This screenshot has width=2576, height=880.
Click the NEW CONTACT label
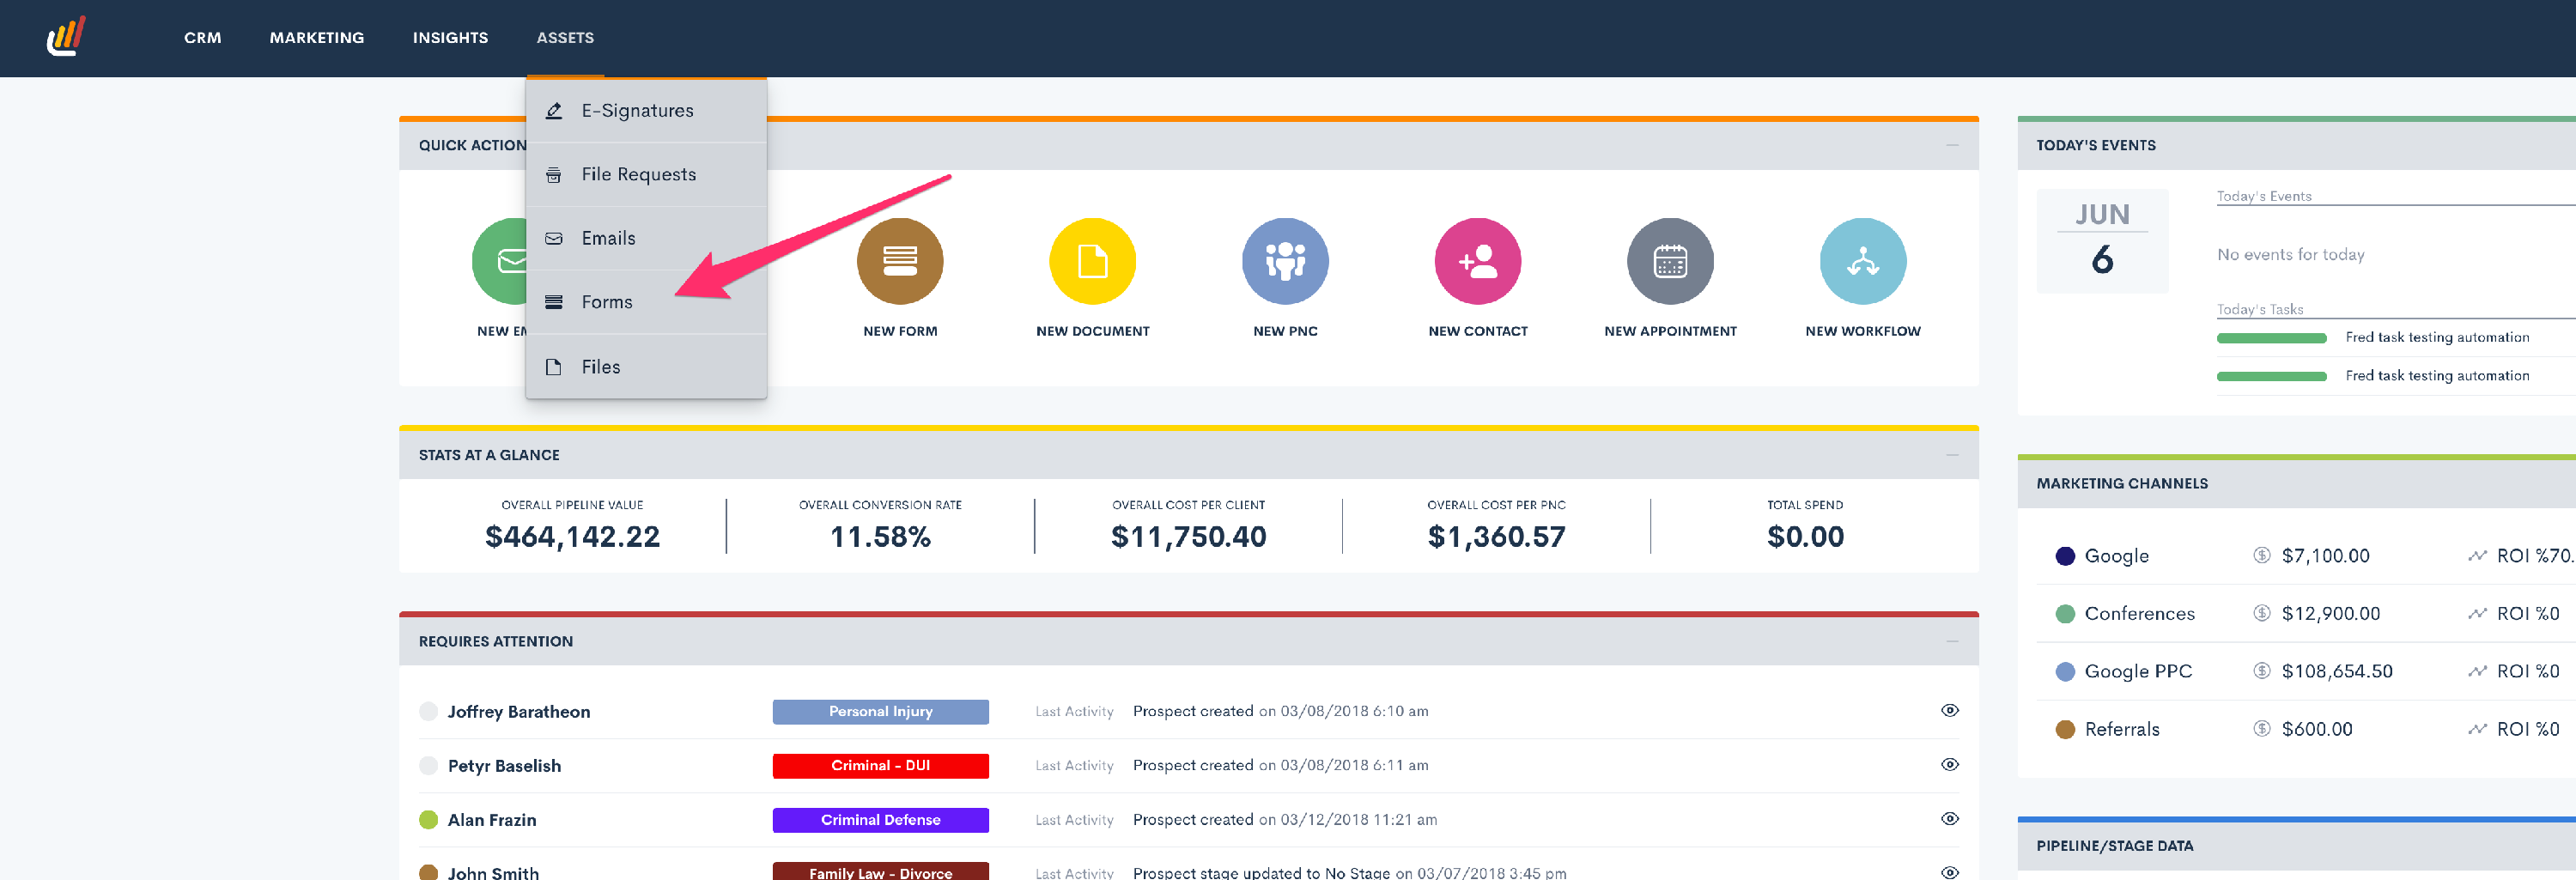pyautogui.click(x=1478, y=331)
